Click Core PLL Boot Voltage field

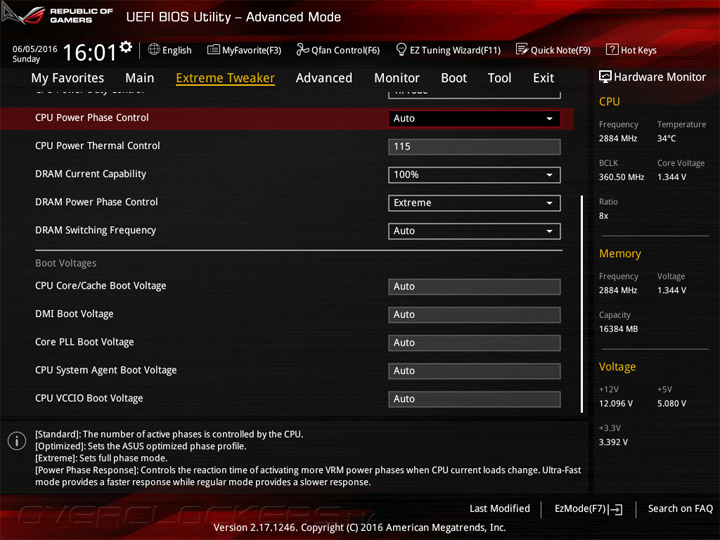[x=474, y=343]
